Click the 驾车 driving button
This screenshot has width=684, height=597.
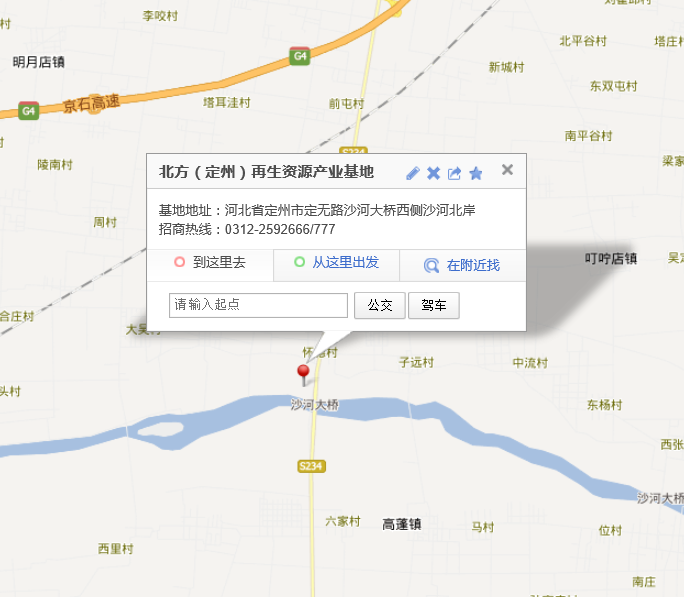434,305
